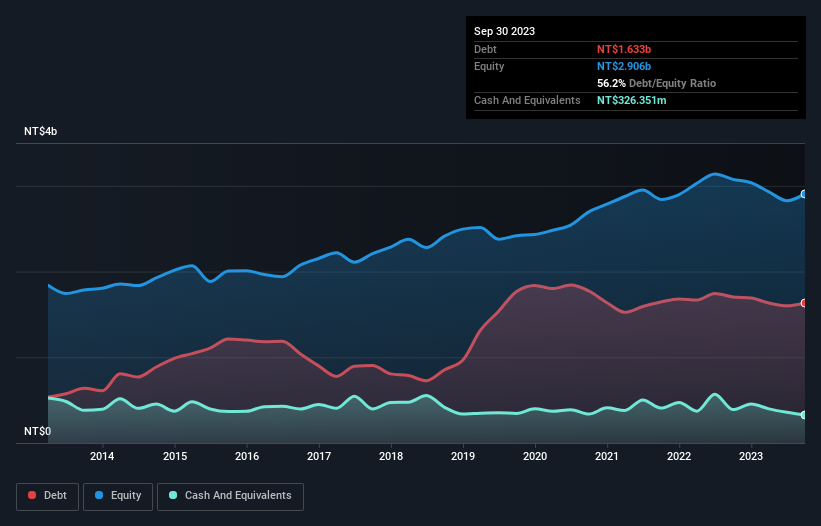
Task: Click the 2019 x-axis label
Action: coord(463,456)
